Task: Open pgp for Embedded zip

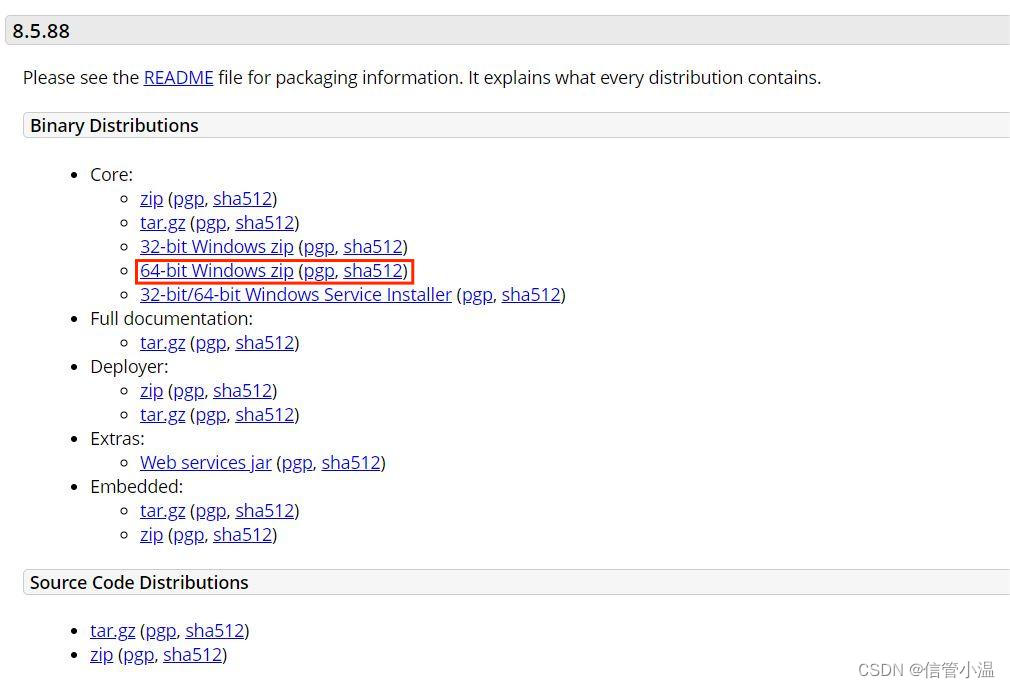Action: pyautogui.click(x=188, y=535)
